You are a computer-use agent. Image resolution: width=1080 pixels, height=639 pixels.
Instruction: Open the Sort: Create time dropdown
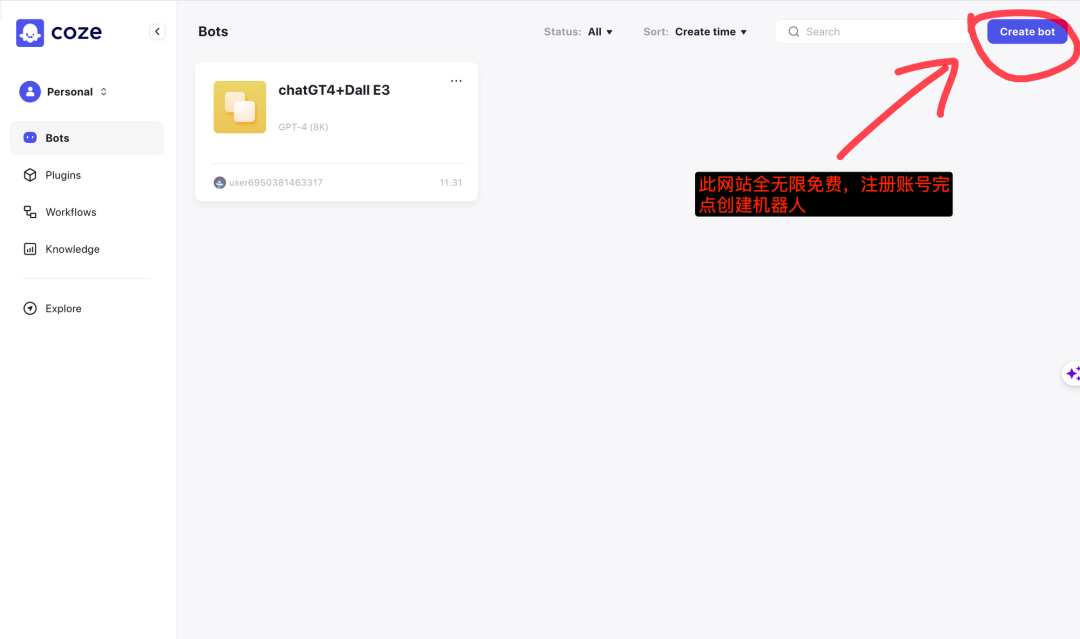coord(695,32)
